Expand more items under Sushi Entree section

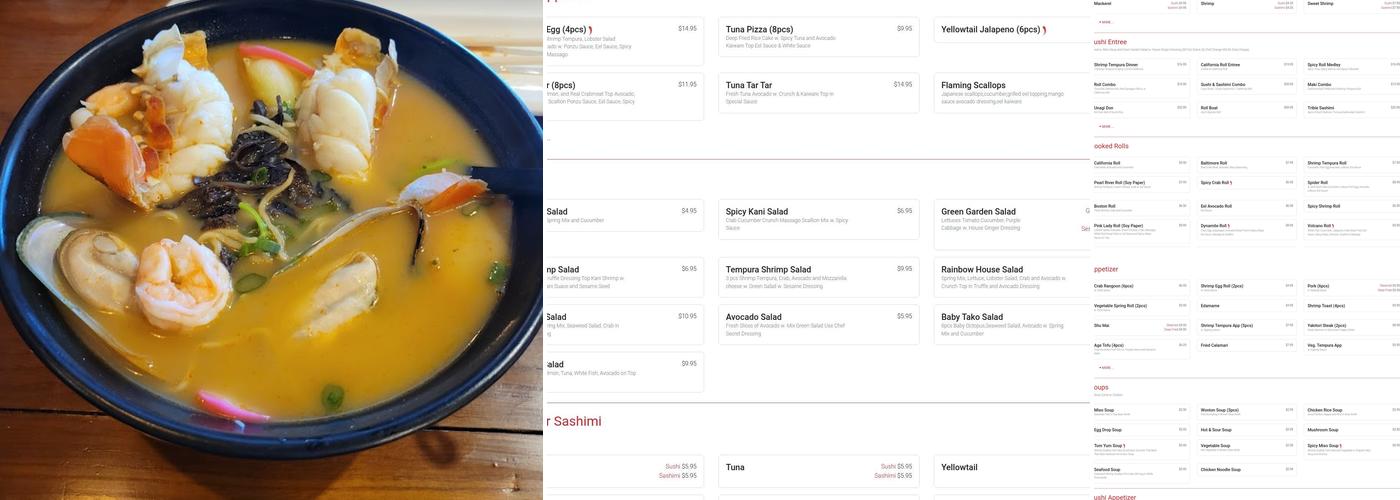pyautogui.click(x=1105, y=127)
